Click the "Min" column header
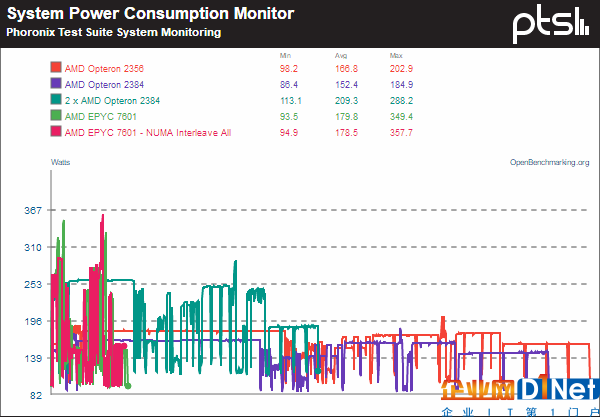The image size is (600, 417). pyautogui.click(x=285, y=55)
